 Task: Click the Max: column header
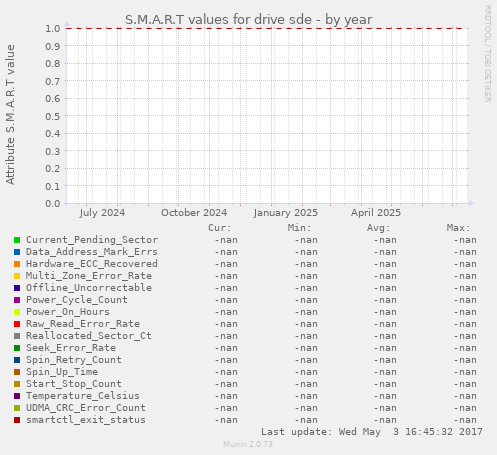coord(458,228)
